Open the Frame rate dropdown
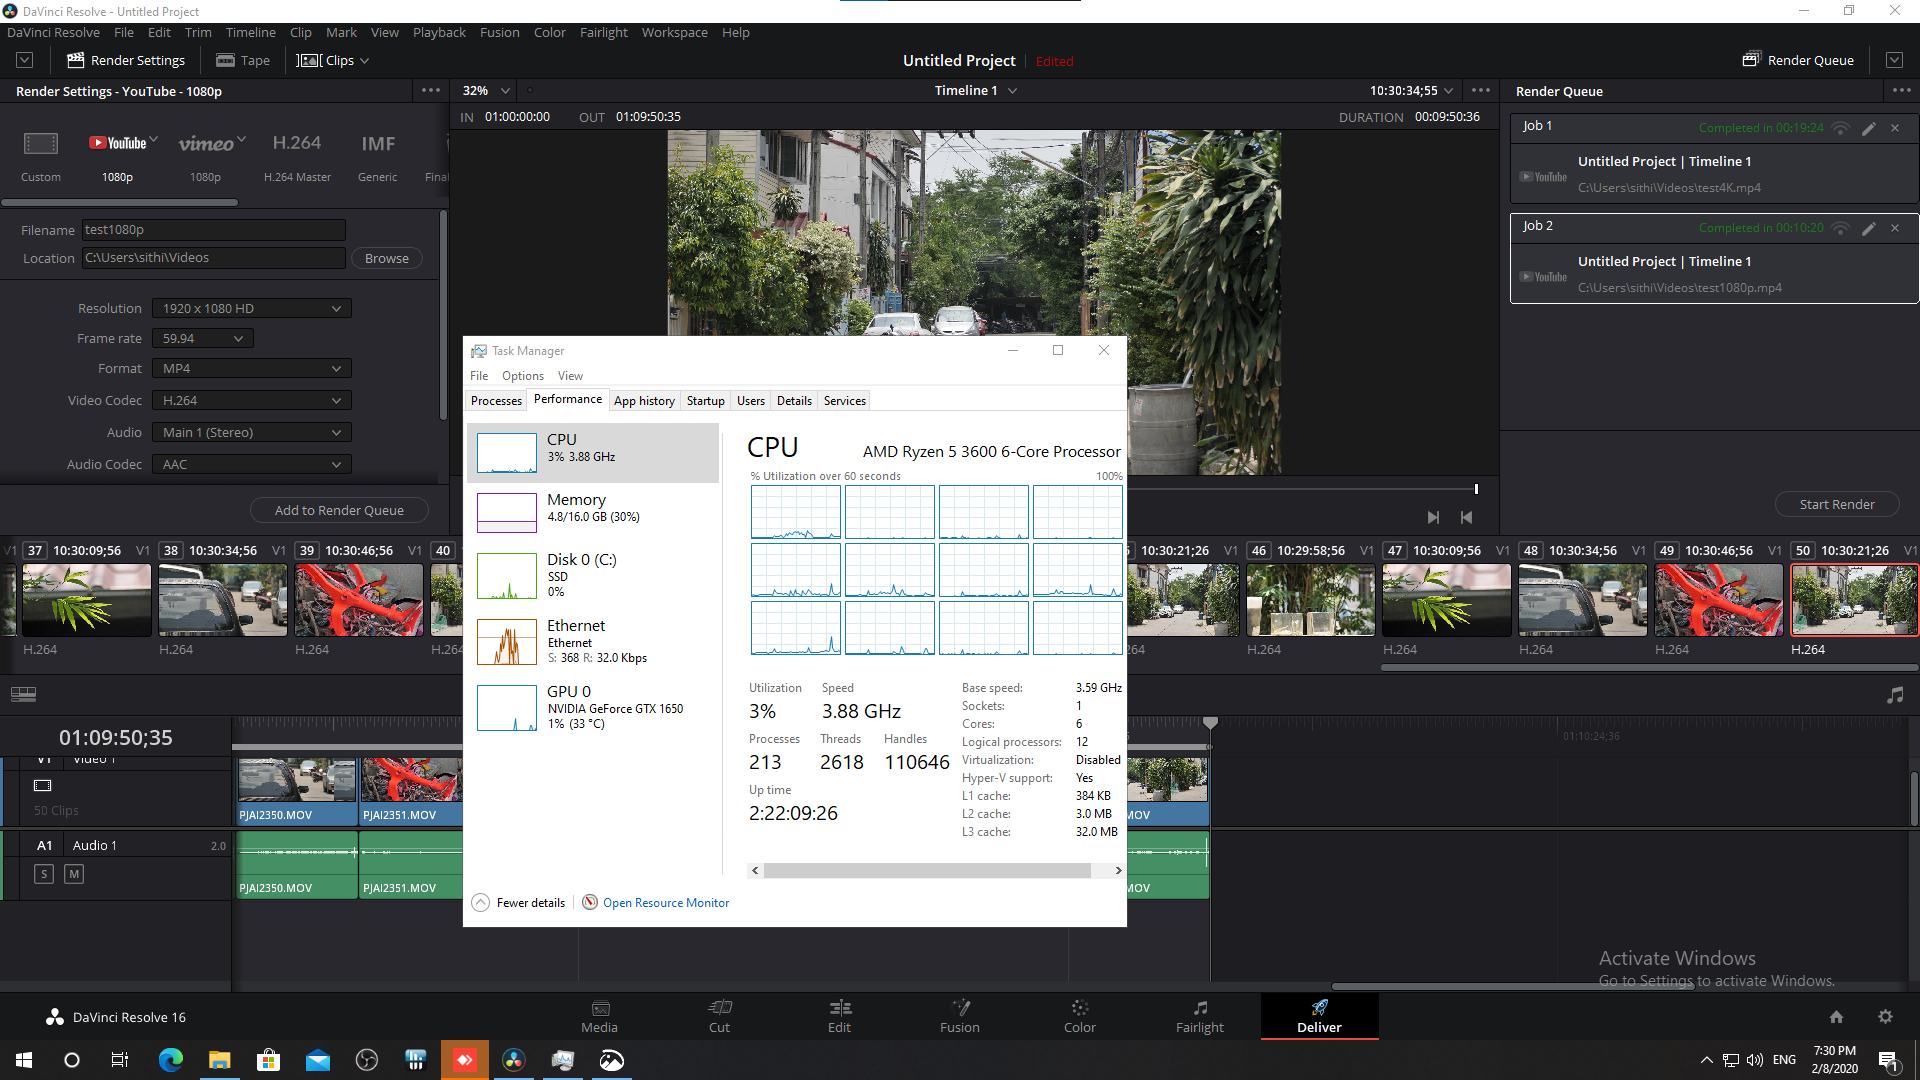 [x=203, y=339]
